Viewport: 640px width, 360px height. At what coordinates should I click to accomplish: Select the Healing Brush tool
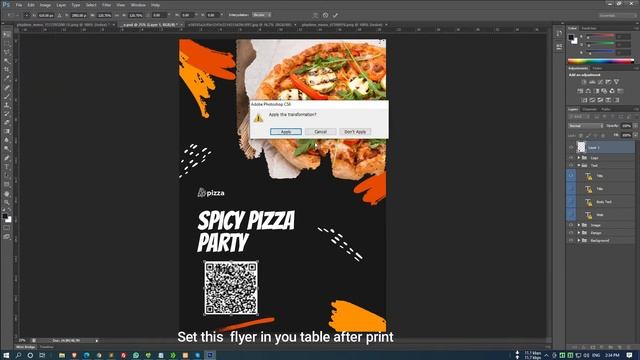pyautogui.click(x=7, y=87)
